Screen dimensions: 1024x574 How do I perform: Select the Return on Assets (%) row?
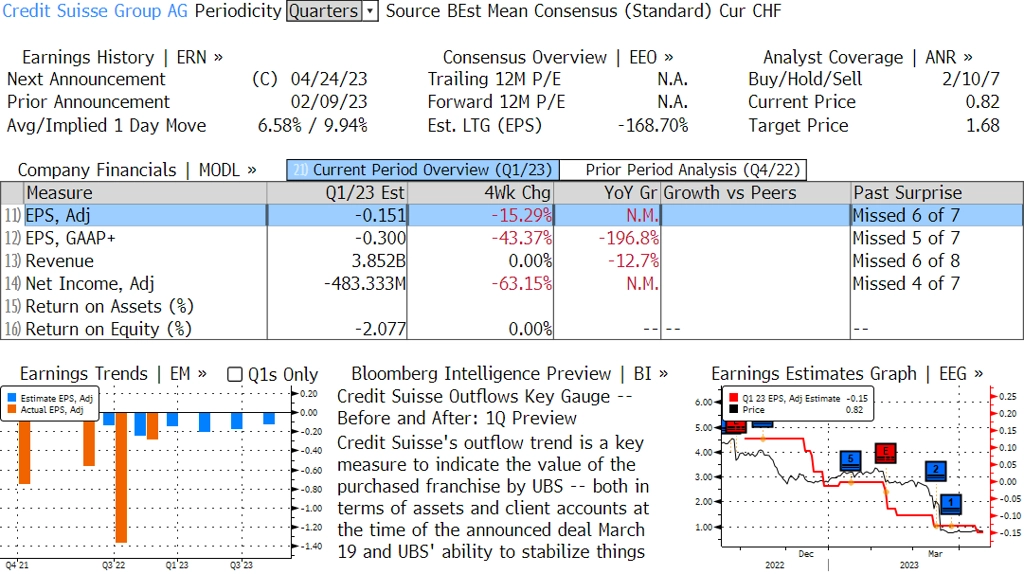point(512,306)
